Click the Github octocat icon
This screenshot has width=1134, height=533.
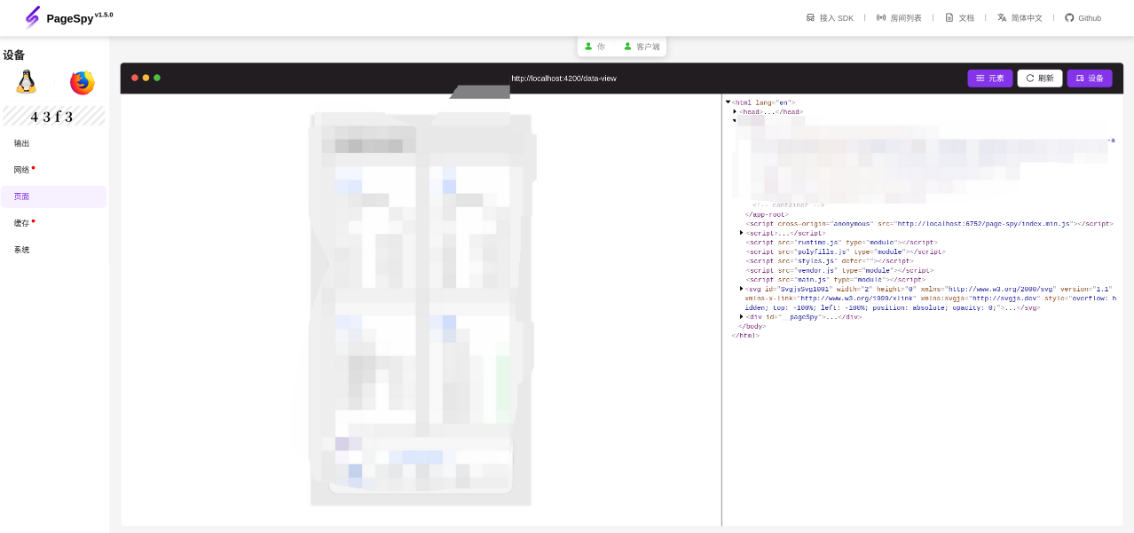click(x=1069, y=18)
